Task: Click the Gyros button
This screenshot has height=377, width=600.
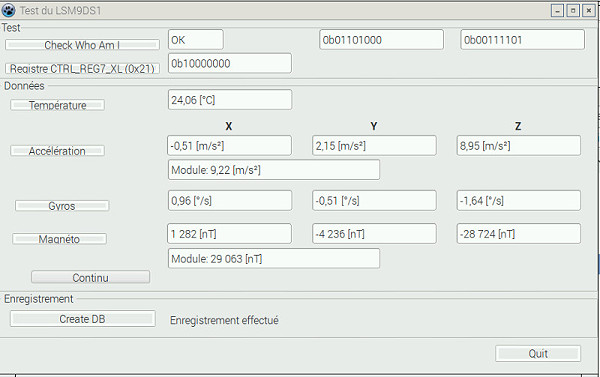Action: pyautogui.click(x=62, y=206)
